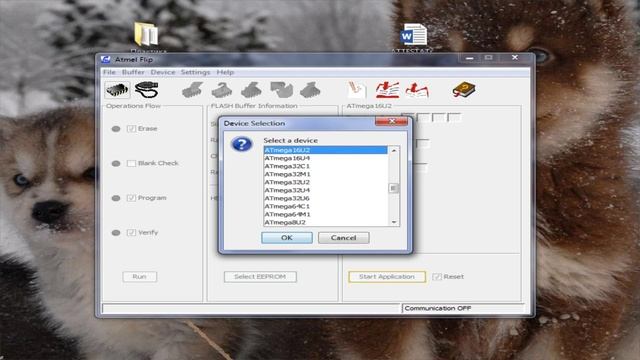Click the Load HEX File red book icon
Image resolution: width=640 pixels, height=360 pixels.
[387, 90]
